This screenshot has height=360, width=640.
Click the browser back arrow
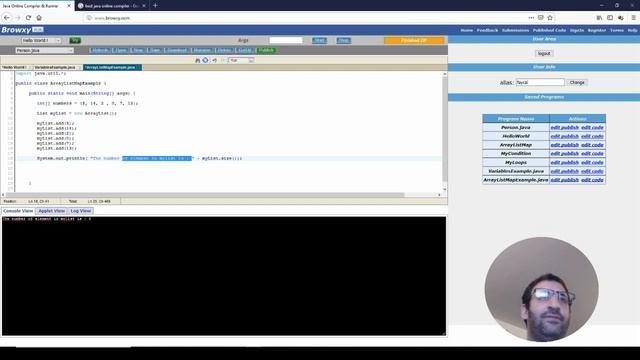coord(7,18)
